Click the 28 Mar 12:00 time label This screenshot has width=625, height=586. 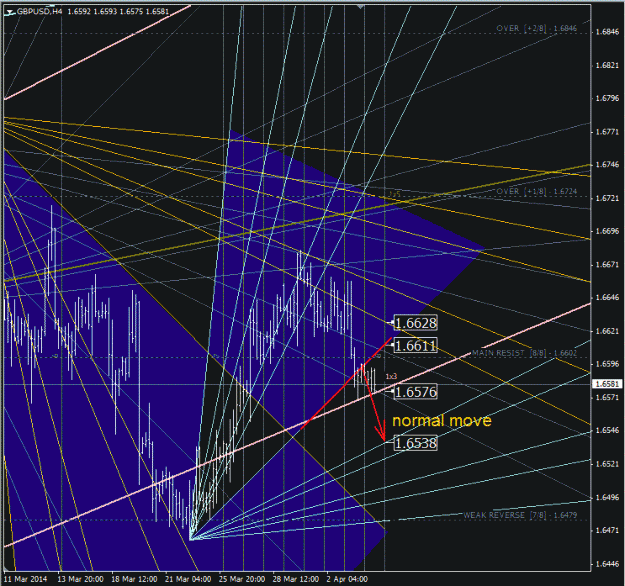[x=295, y=579]
